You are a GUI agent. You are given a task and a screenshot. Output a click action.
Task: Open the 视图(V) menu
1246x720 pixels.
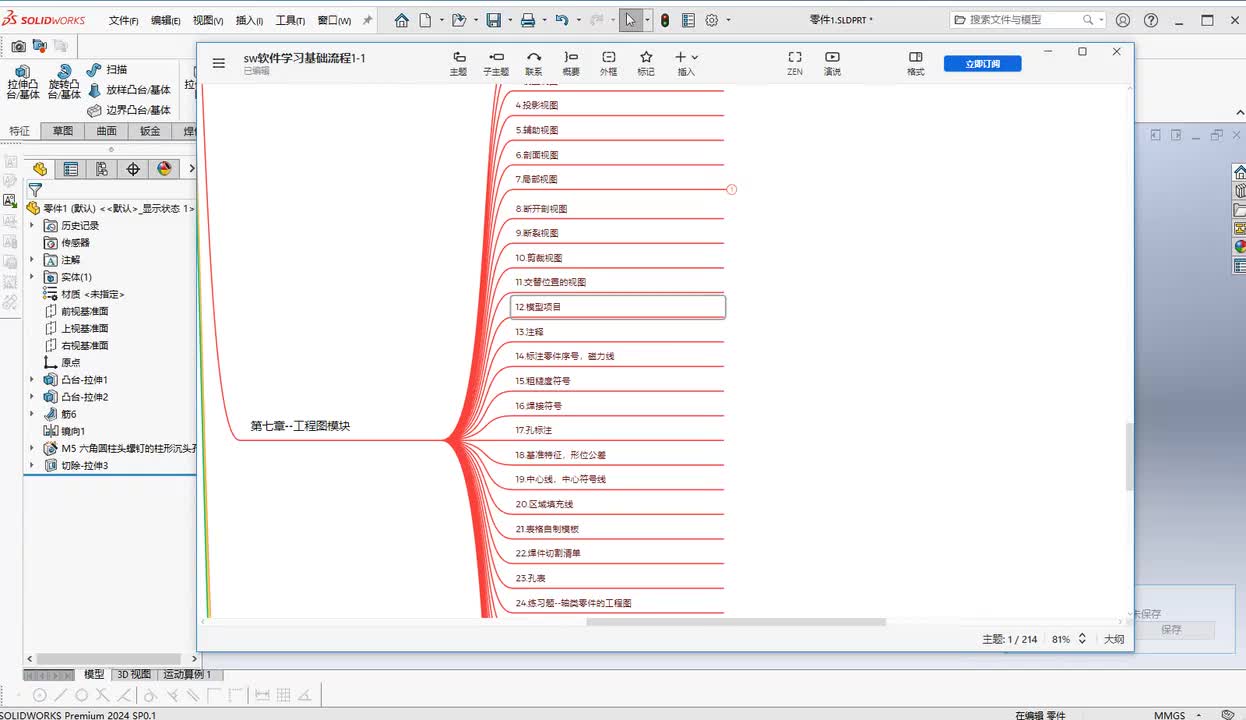point(208,20)
